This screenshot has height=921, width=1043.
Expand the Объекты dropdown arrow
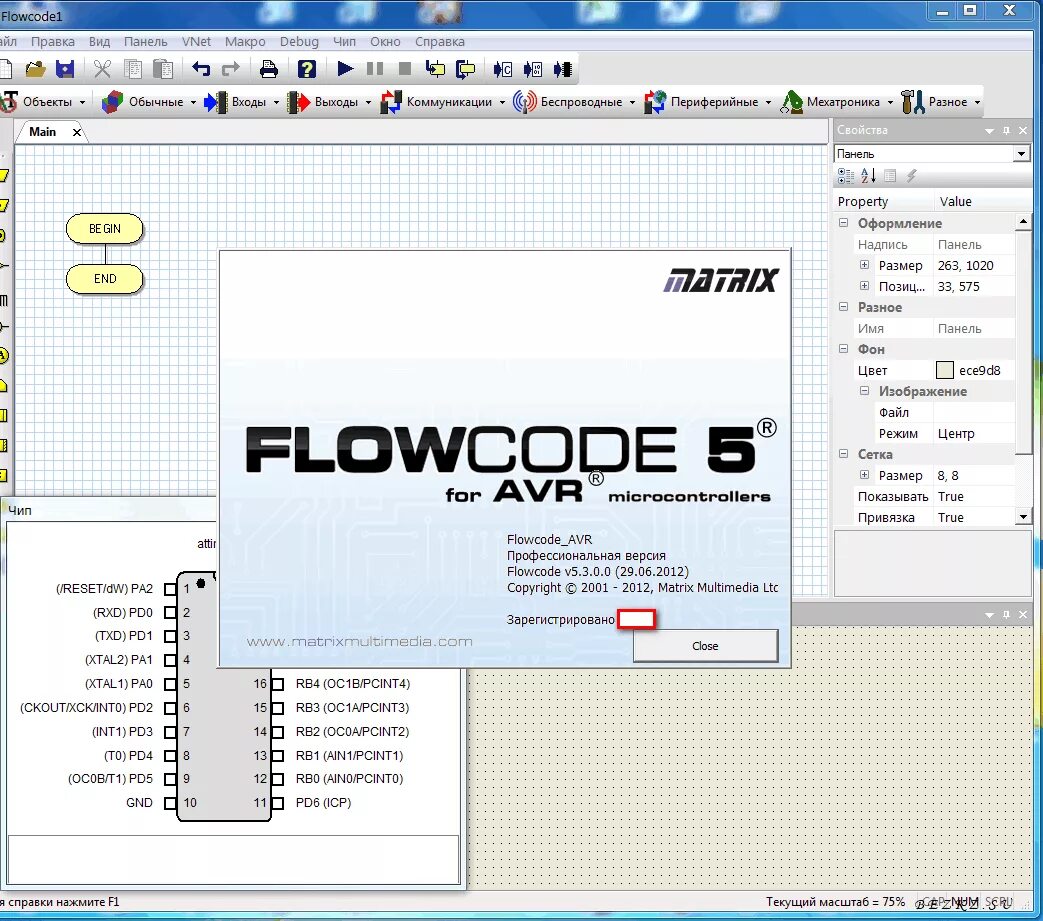pyautogui.click(x=82, y=102)
